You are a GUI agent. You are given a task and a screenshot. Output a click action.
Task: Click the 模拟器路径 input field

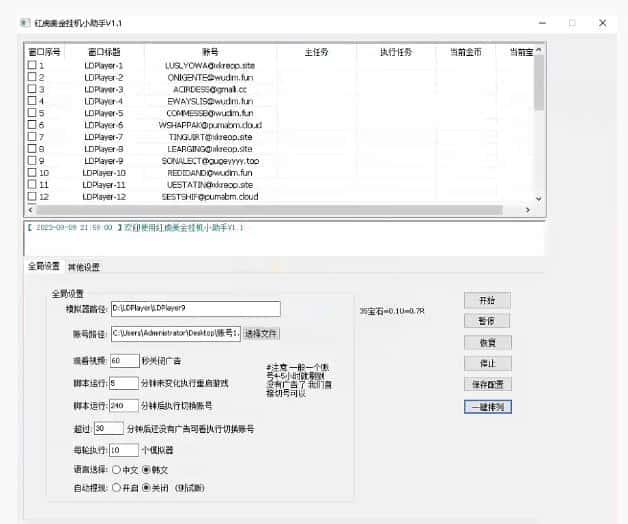tap(194, 309)
